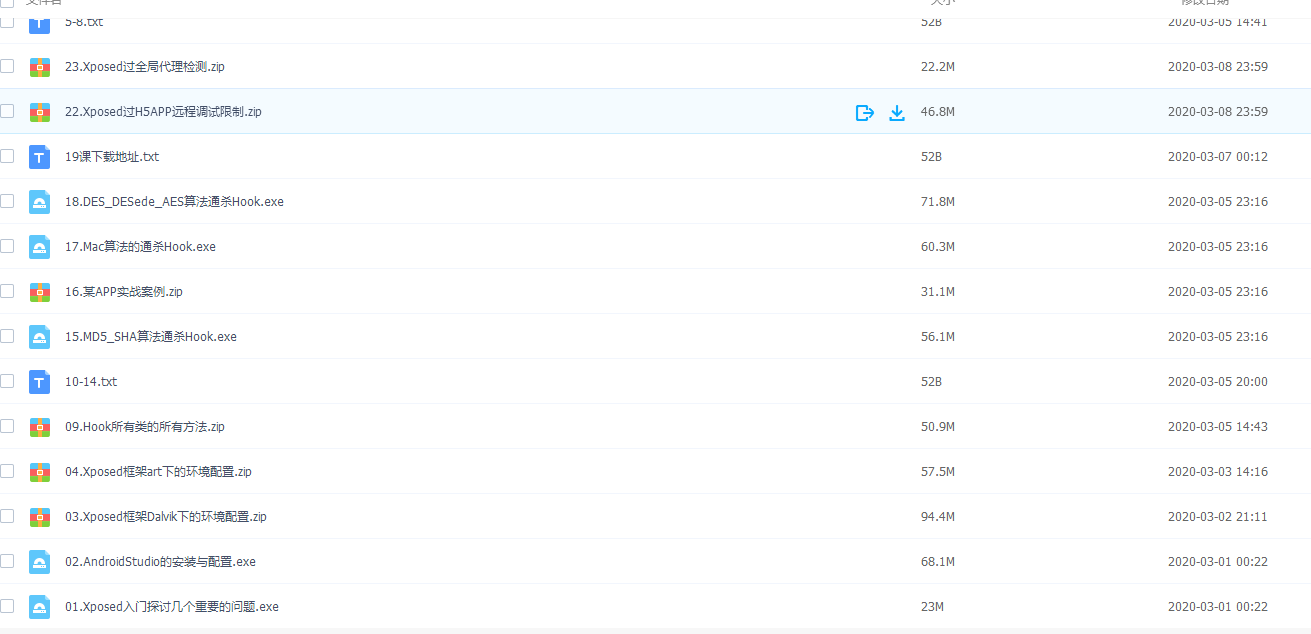Screen dimensions: 1311x634
Task: Click the share icon on the 22.Xposed row
Action: (x=865, y=112)
